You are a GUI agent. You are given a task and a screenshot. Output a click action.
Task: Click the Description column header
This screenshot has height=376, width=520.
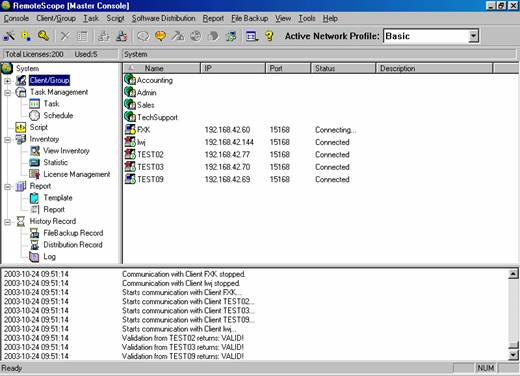tap(434, 68)
